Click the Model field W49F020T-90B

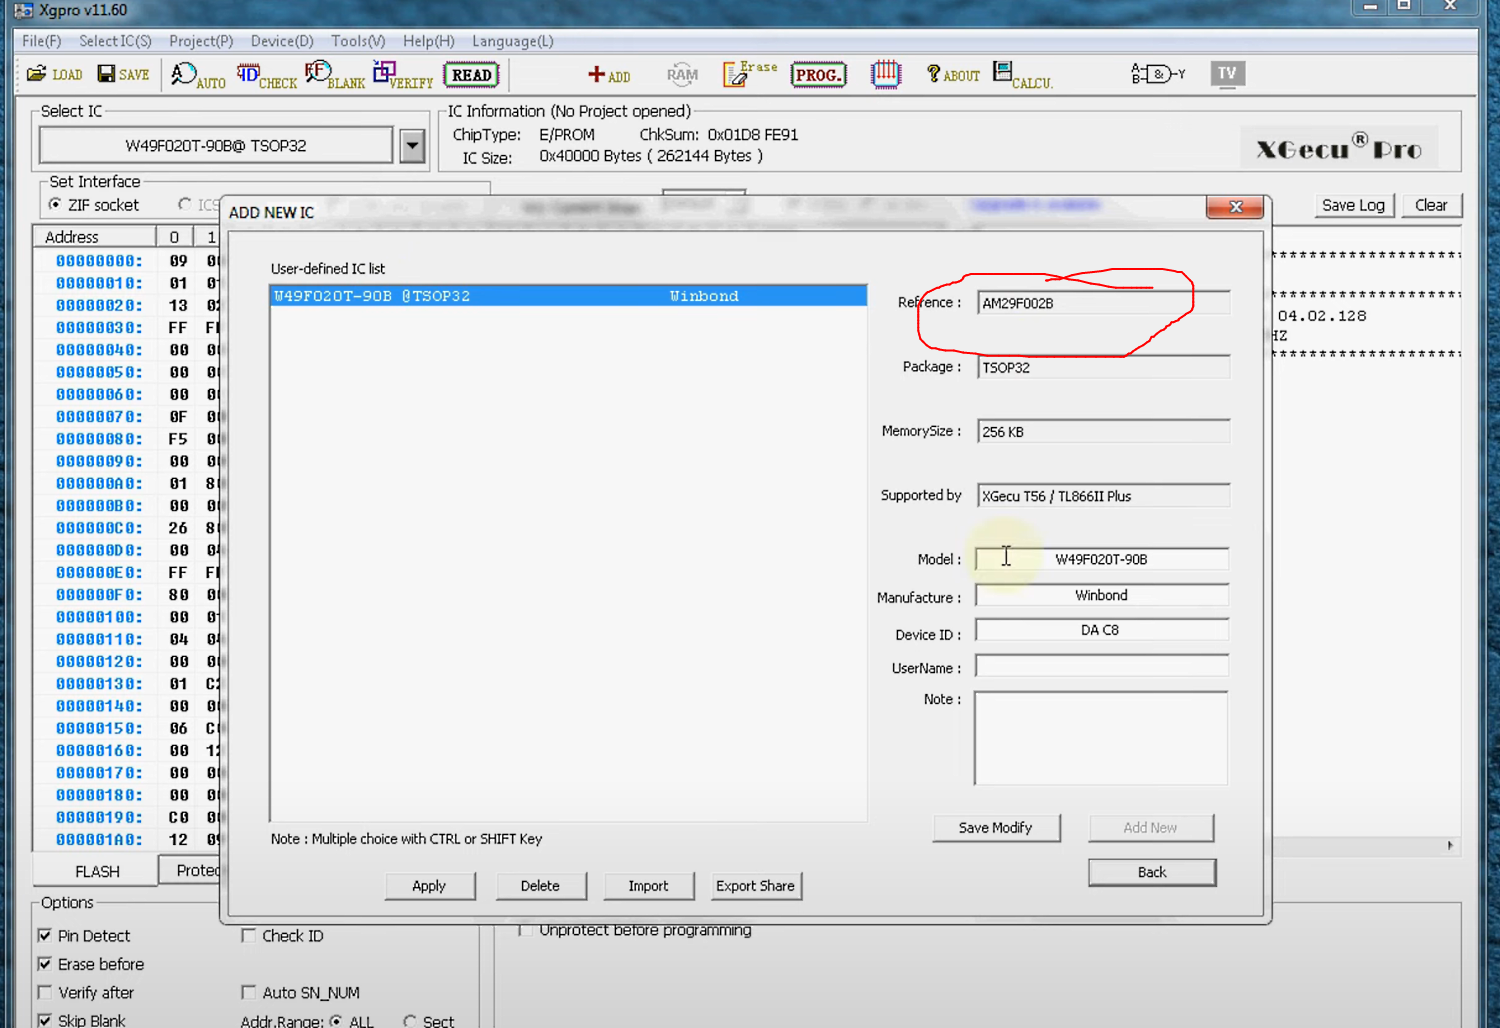1101,559
